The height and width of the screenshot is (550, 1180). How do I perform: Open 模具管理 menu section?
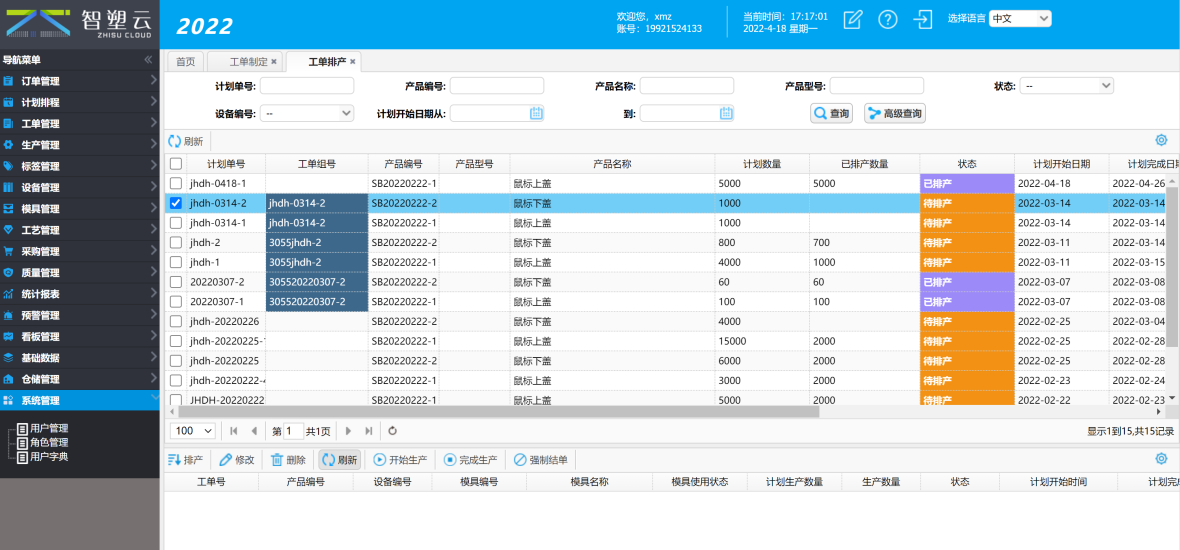pos(80,209)
